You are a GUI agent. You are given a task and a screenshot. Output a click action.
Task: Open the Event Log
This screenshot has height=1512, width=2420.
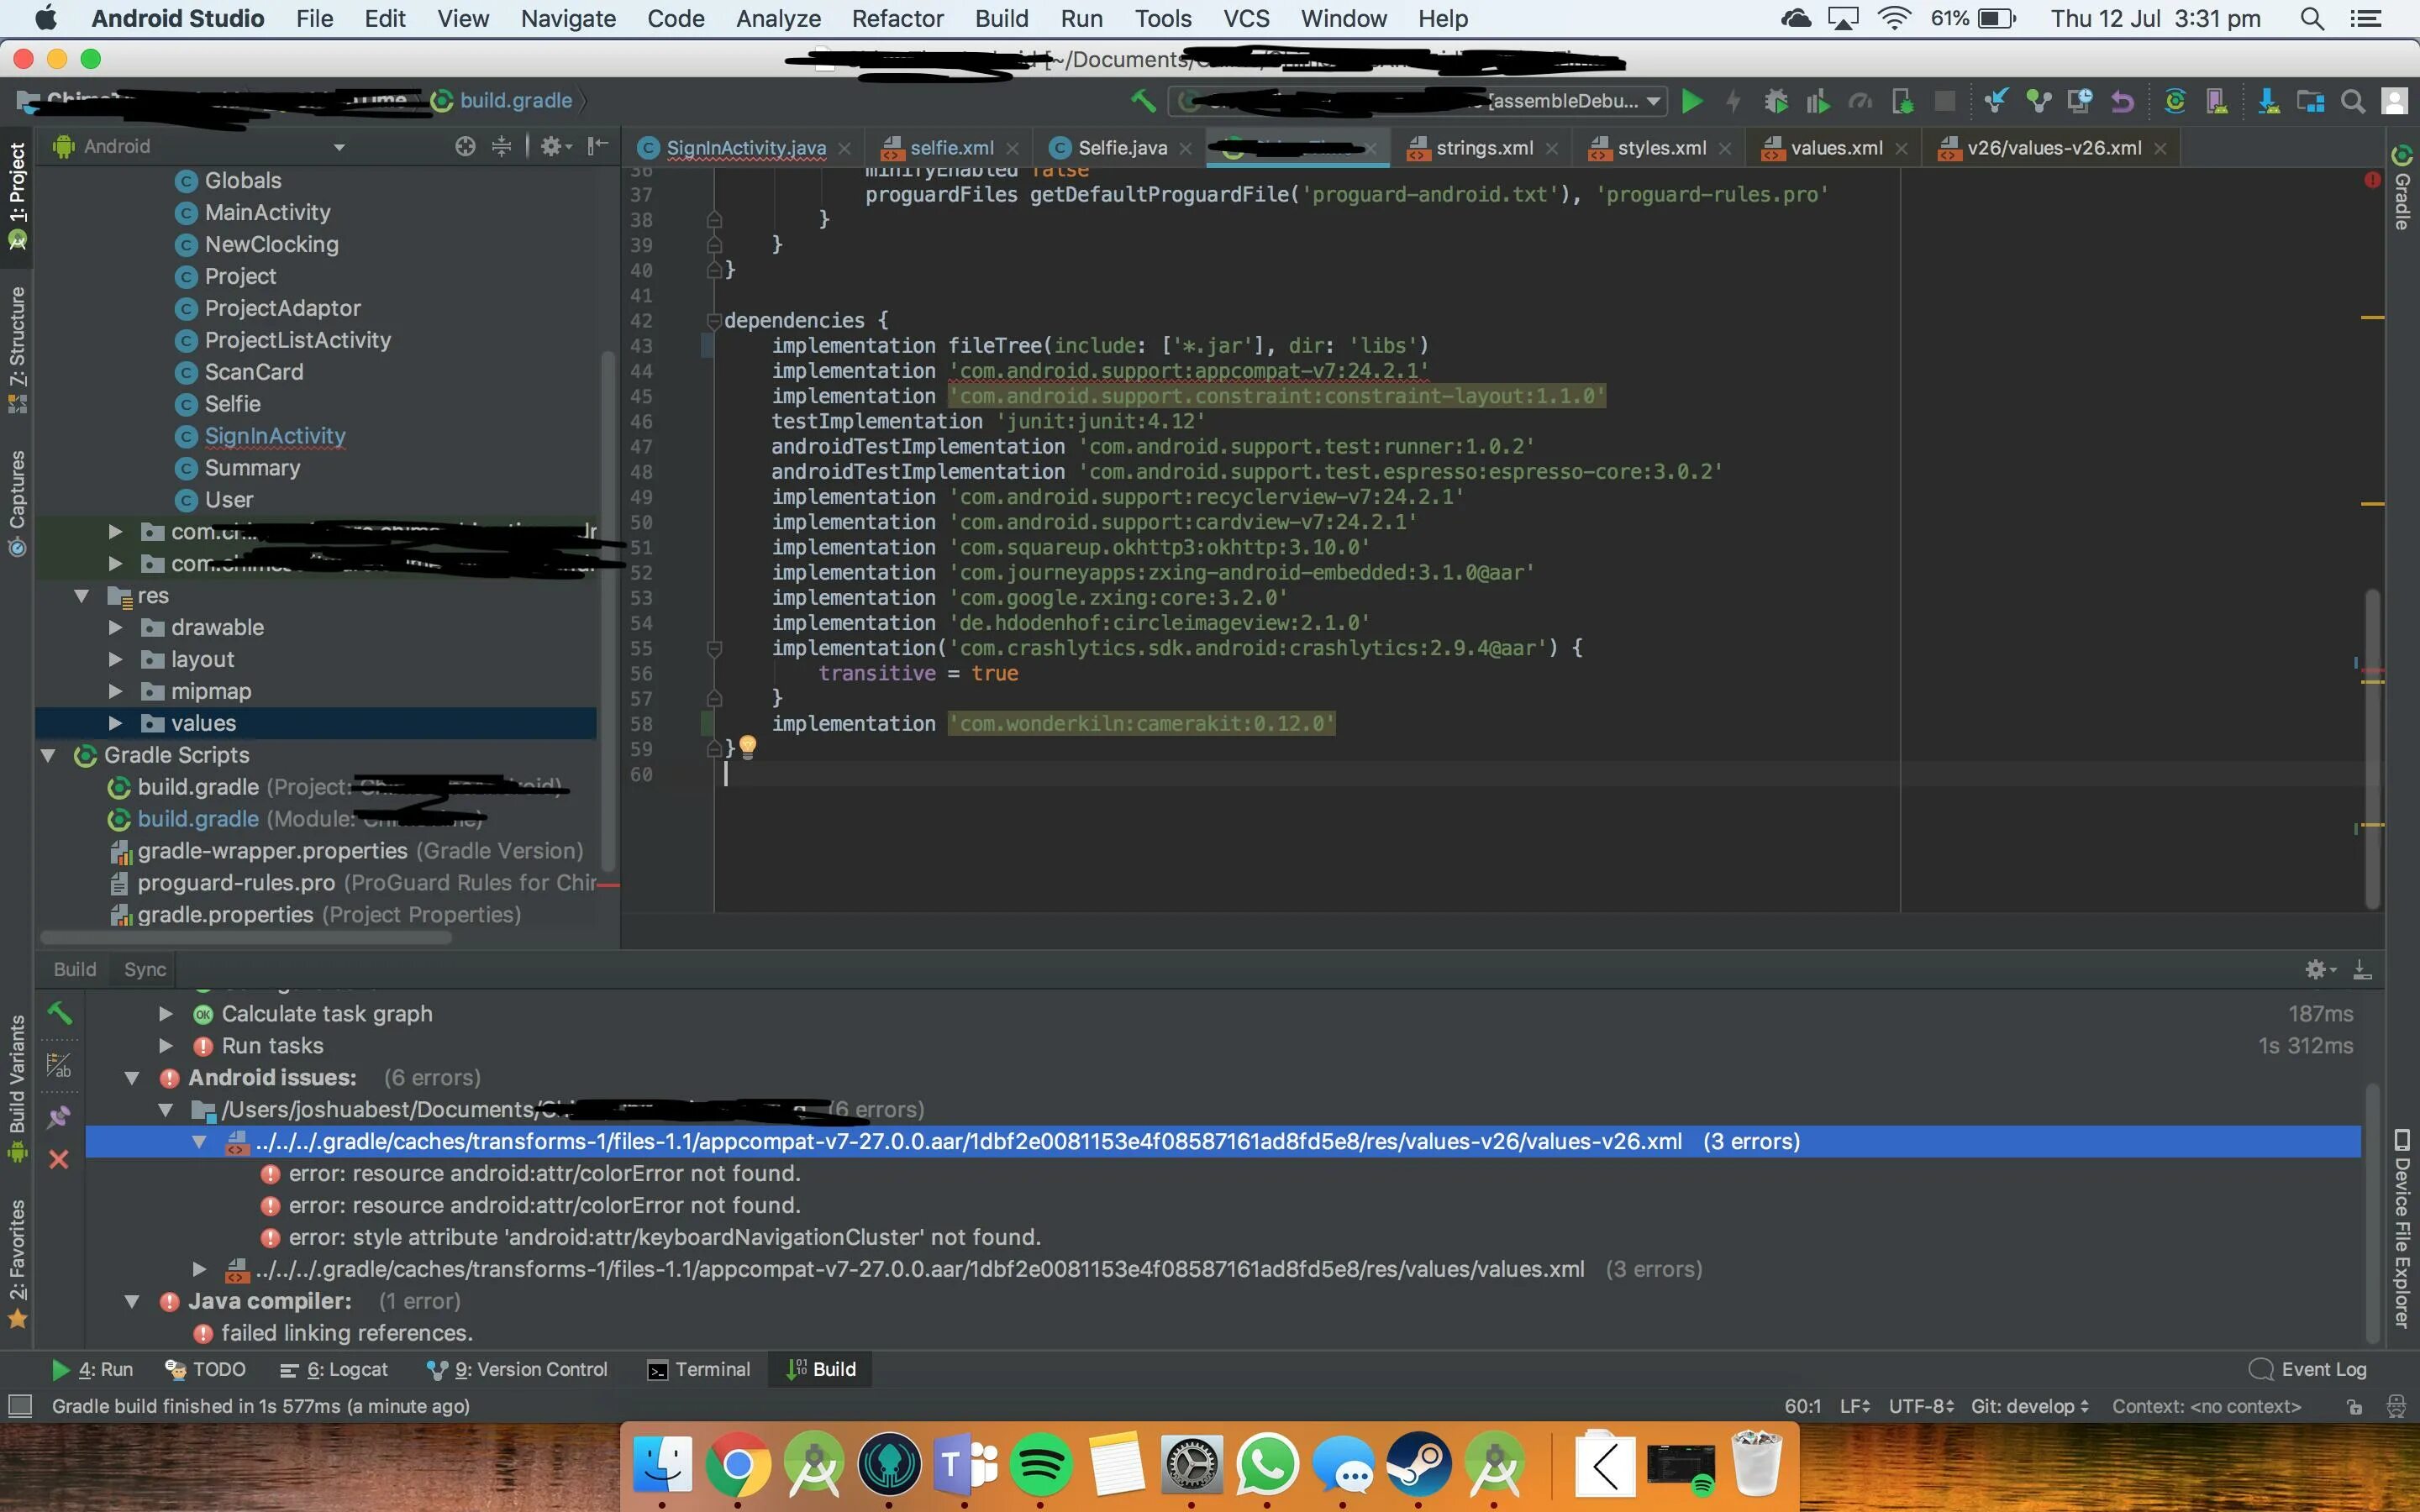point(2308,1369)
